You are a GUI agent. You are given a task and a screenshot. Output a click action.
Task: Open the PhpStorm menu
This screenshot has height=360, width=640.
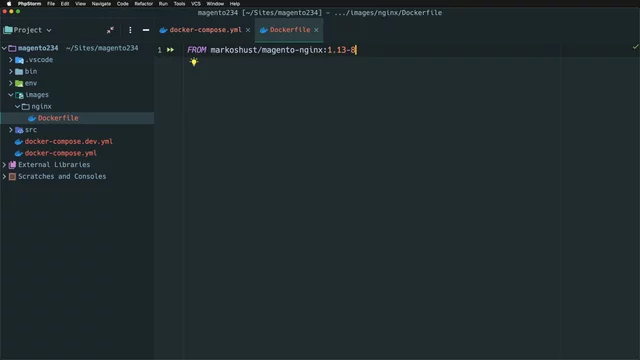(x=29, y=4)
